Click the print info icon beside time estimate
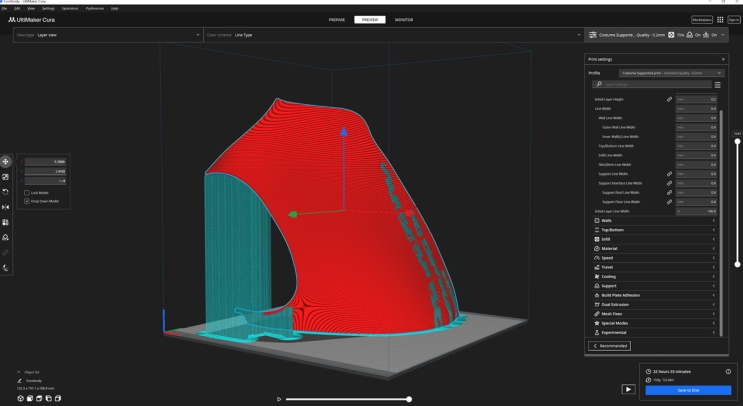Viewport: 743px width, 406px height. 728,371
